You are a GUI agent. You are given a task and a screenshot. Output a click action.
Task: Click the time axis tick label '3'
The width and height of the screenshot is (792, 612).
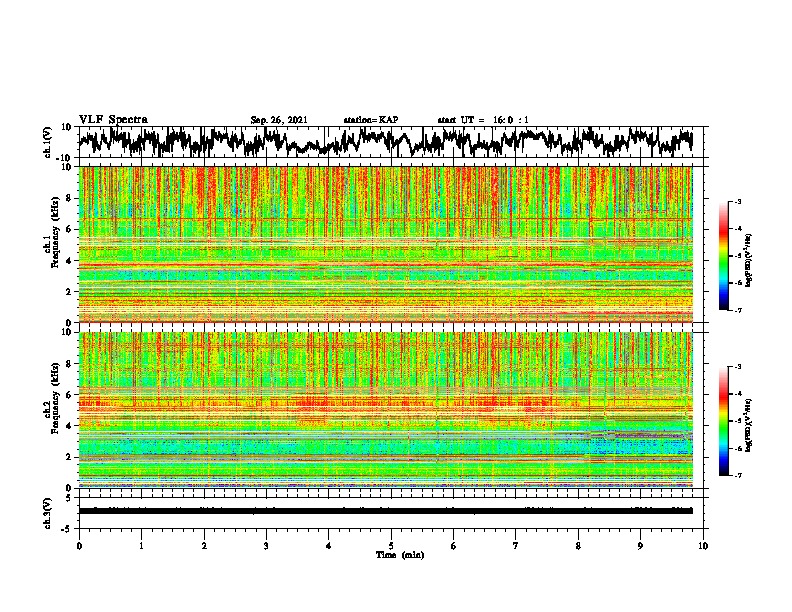[266, 546]
